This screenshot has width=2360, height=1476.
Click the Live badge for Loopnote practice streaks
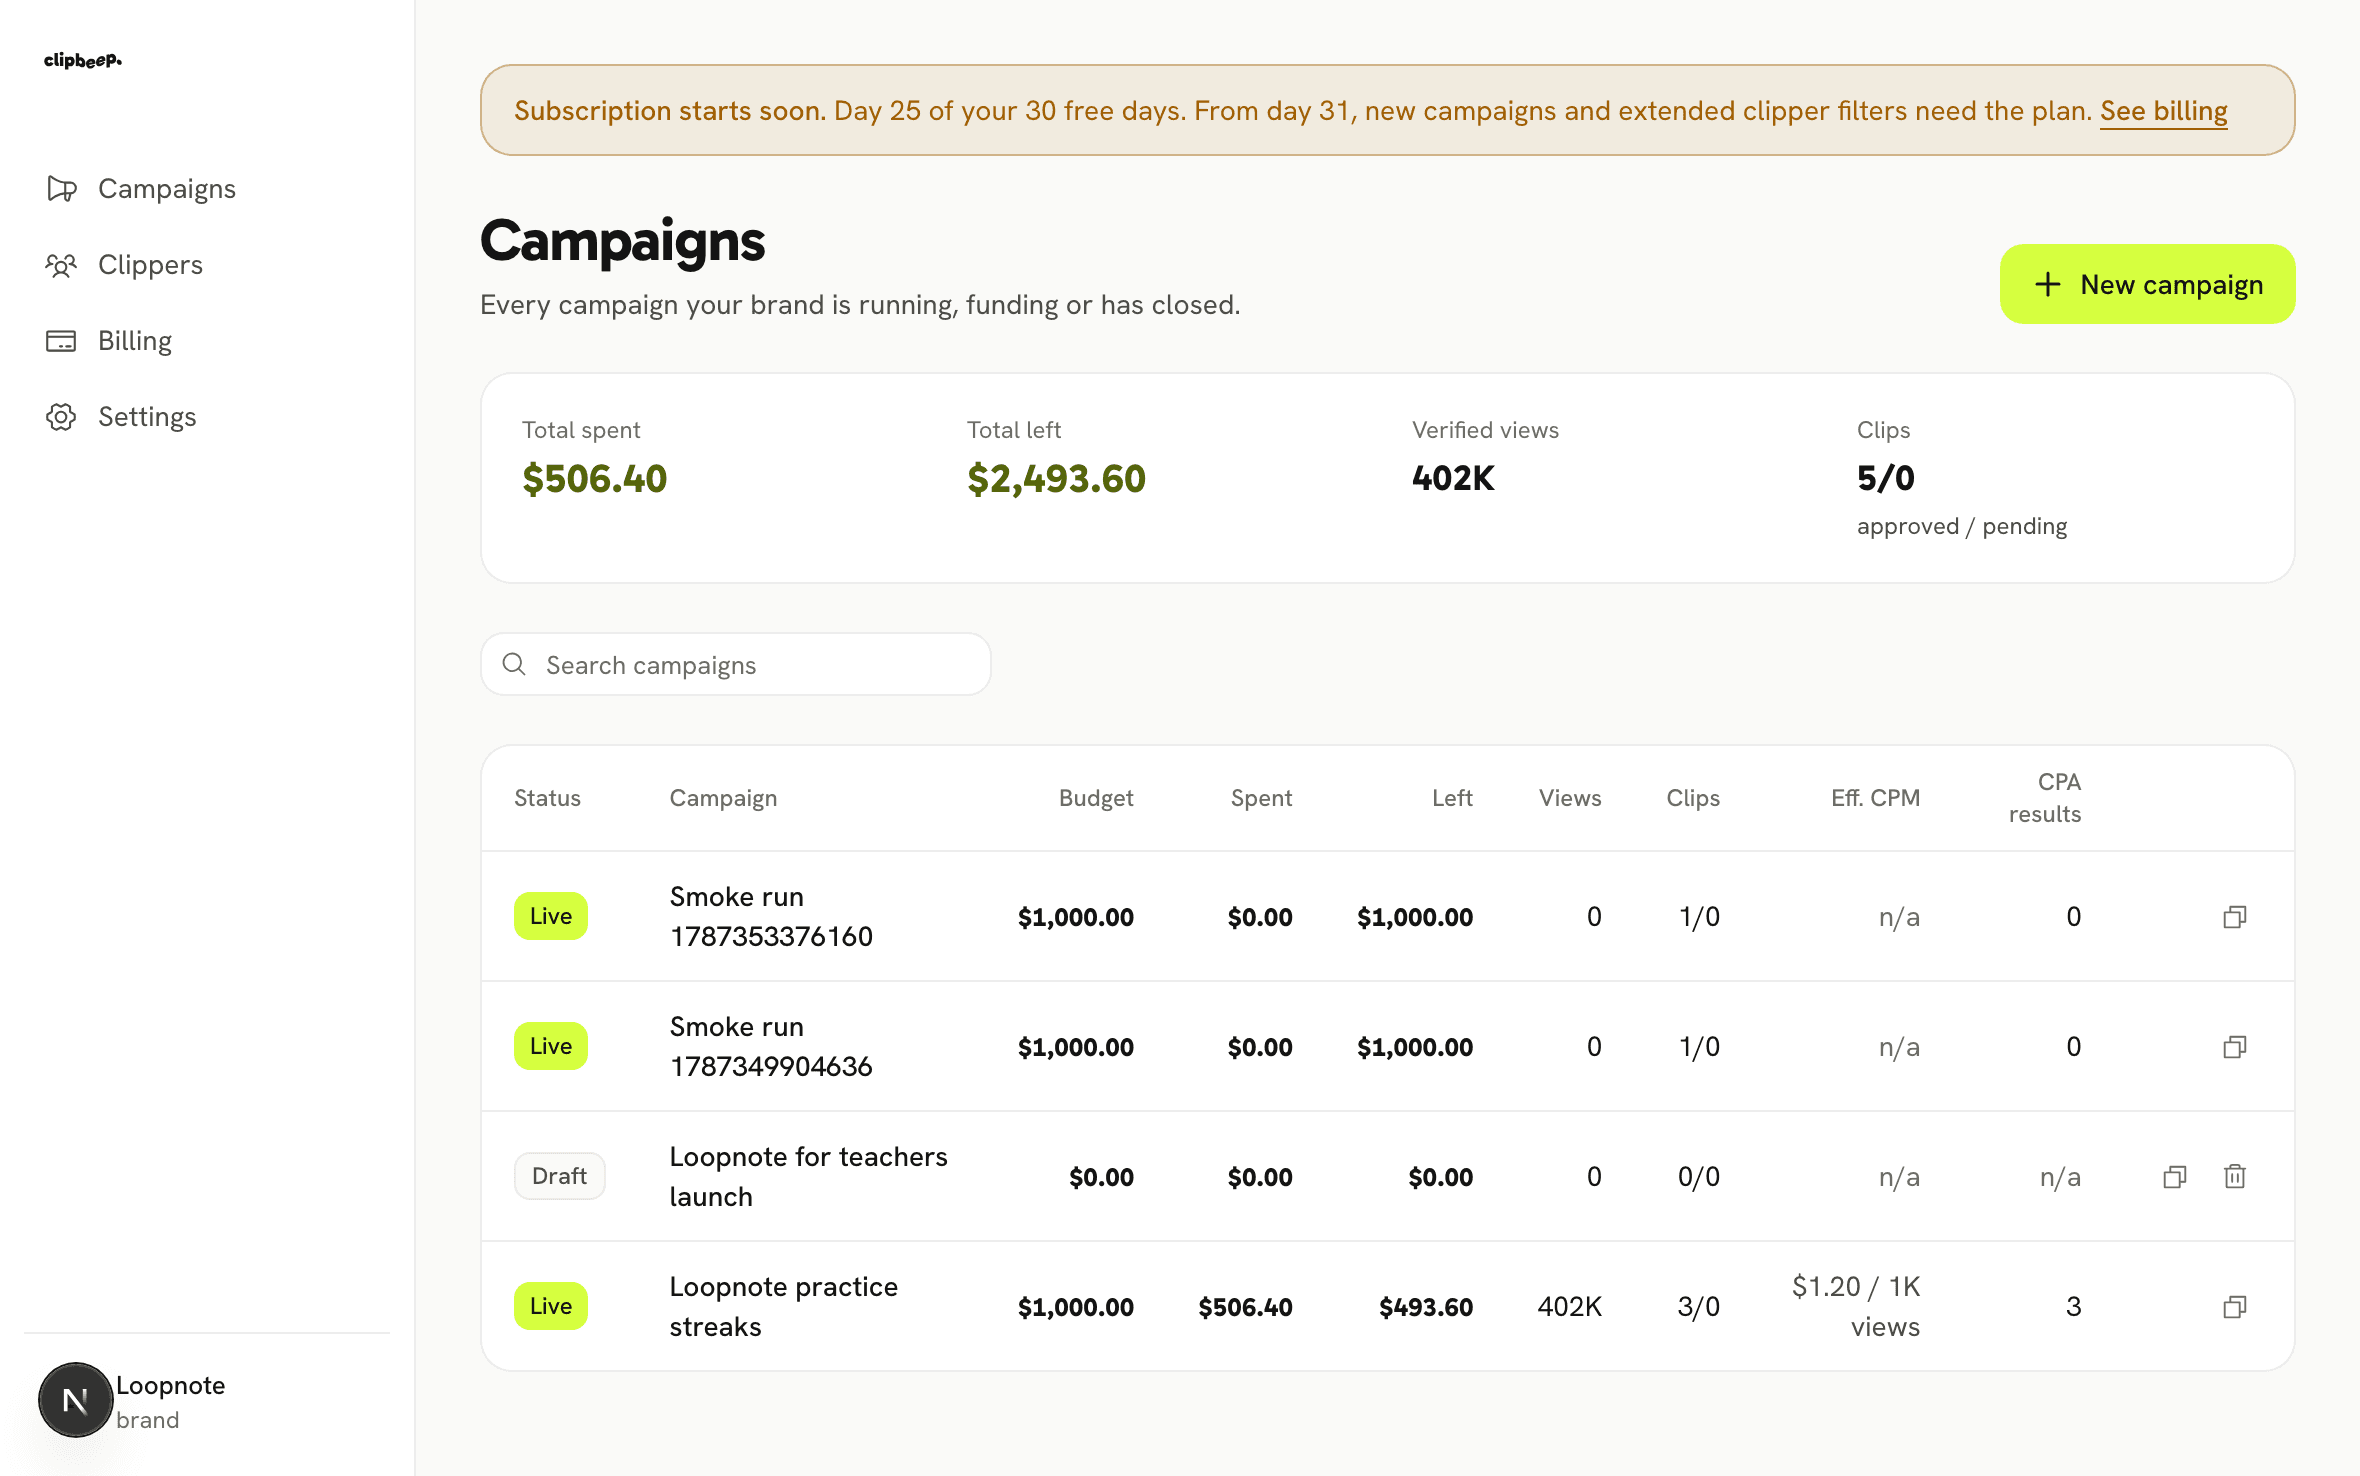point(551,1306)
